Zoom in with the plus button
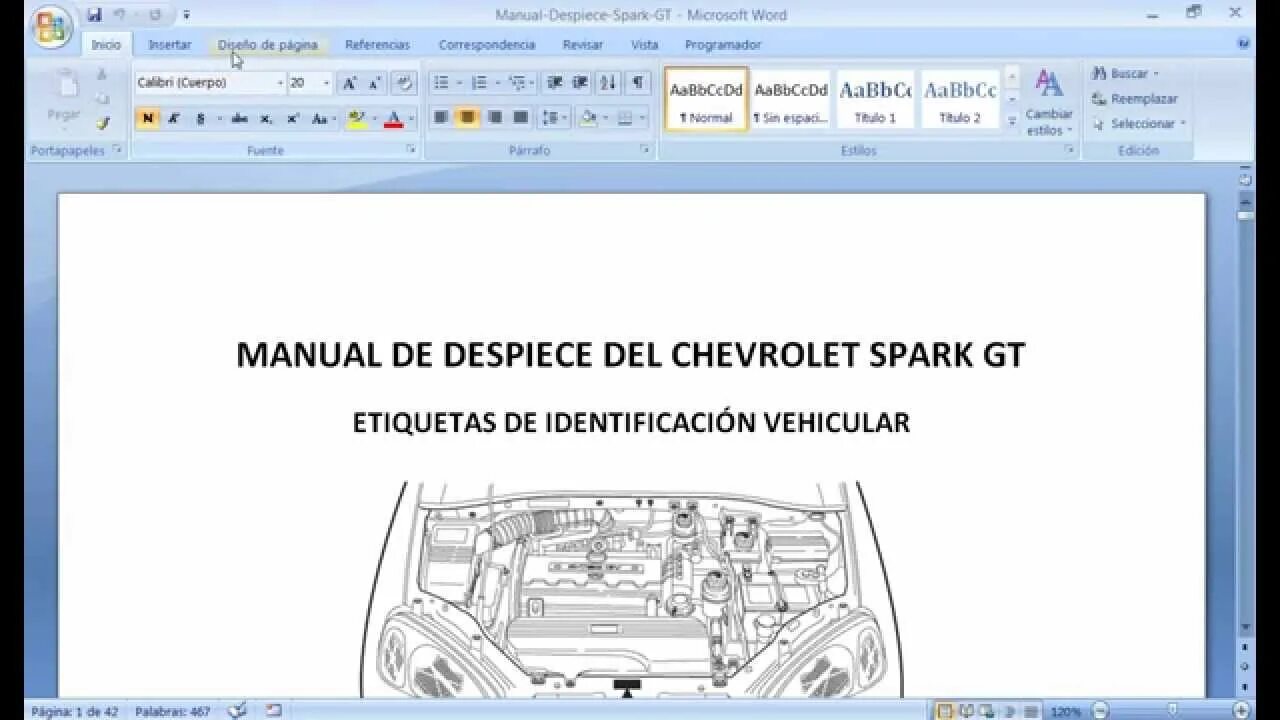Image resolution: width=1280 pixels, height=720 pixels. 1241,711
